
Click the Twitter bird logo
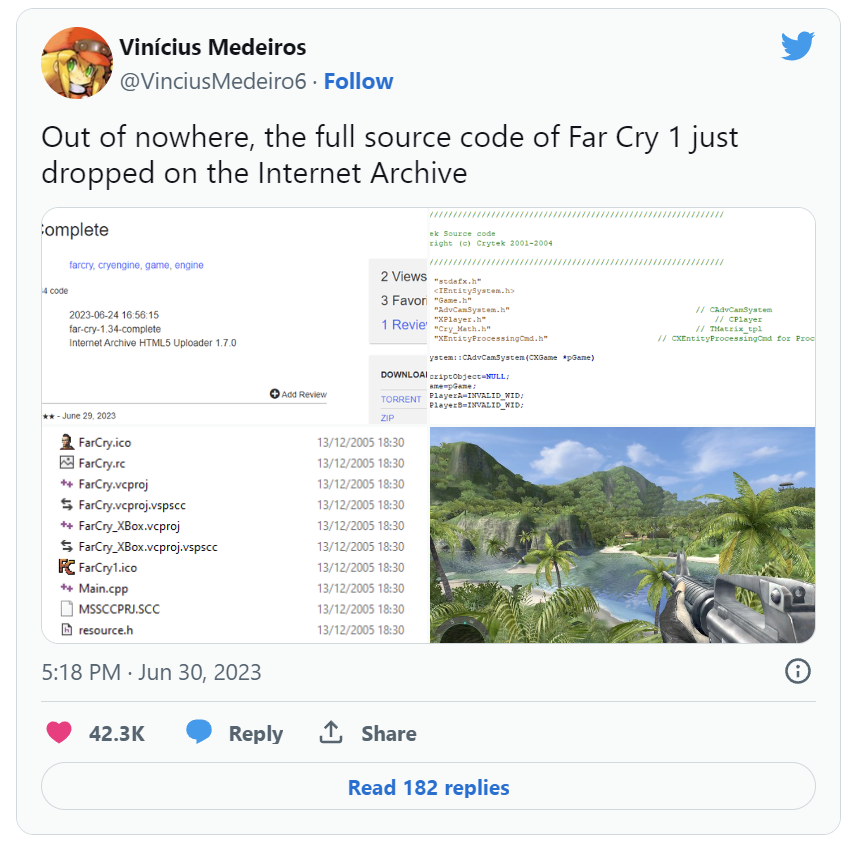coord(798,46)
